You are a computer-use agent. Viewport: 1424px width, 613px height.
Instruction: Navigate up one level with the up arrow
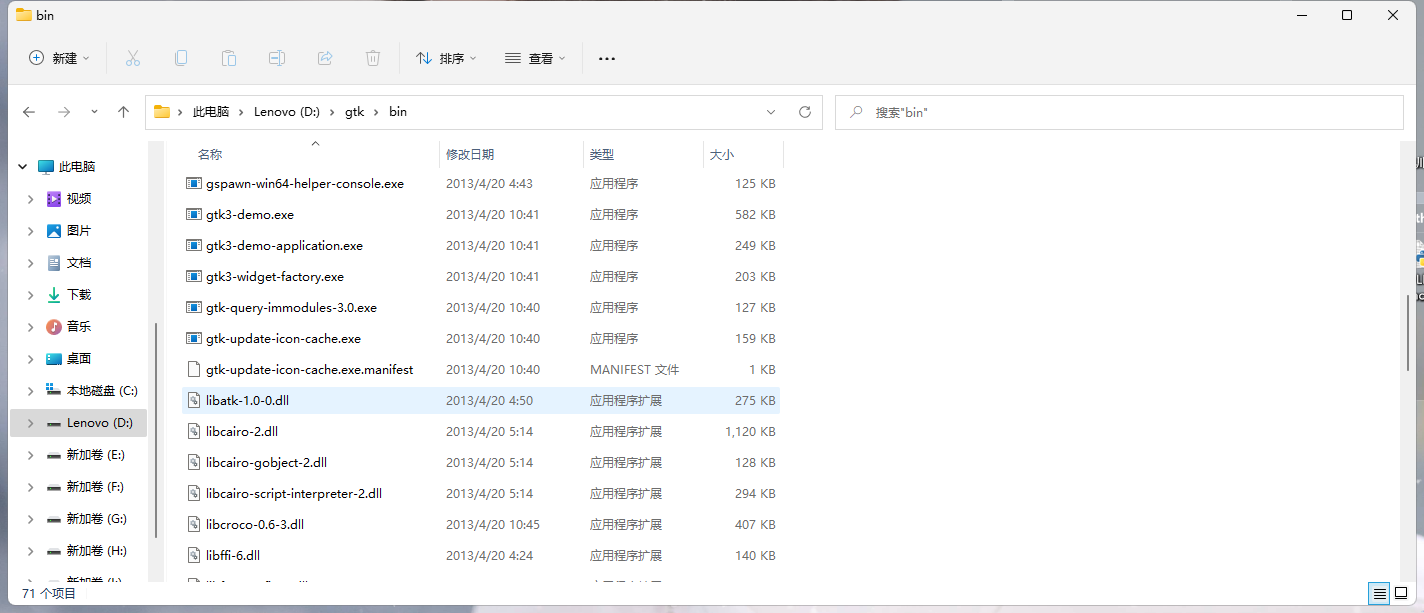[123, 112]
